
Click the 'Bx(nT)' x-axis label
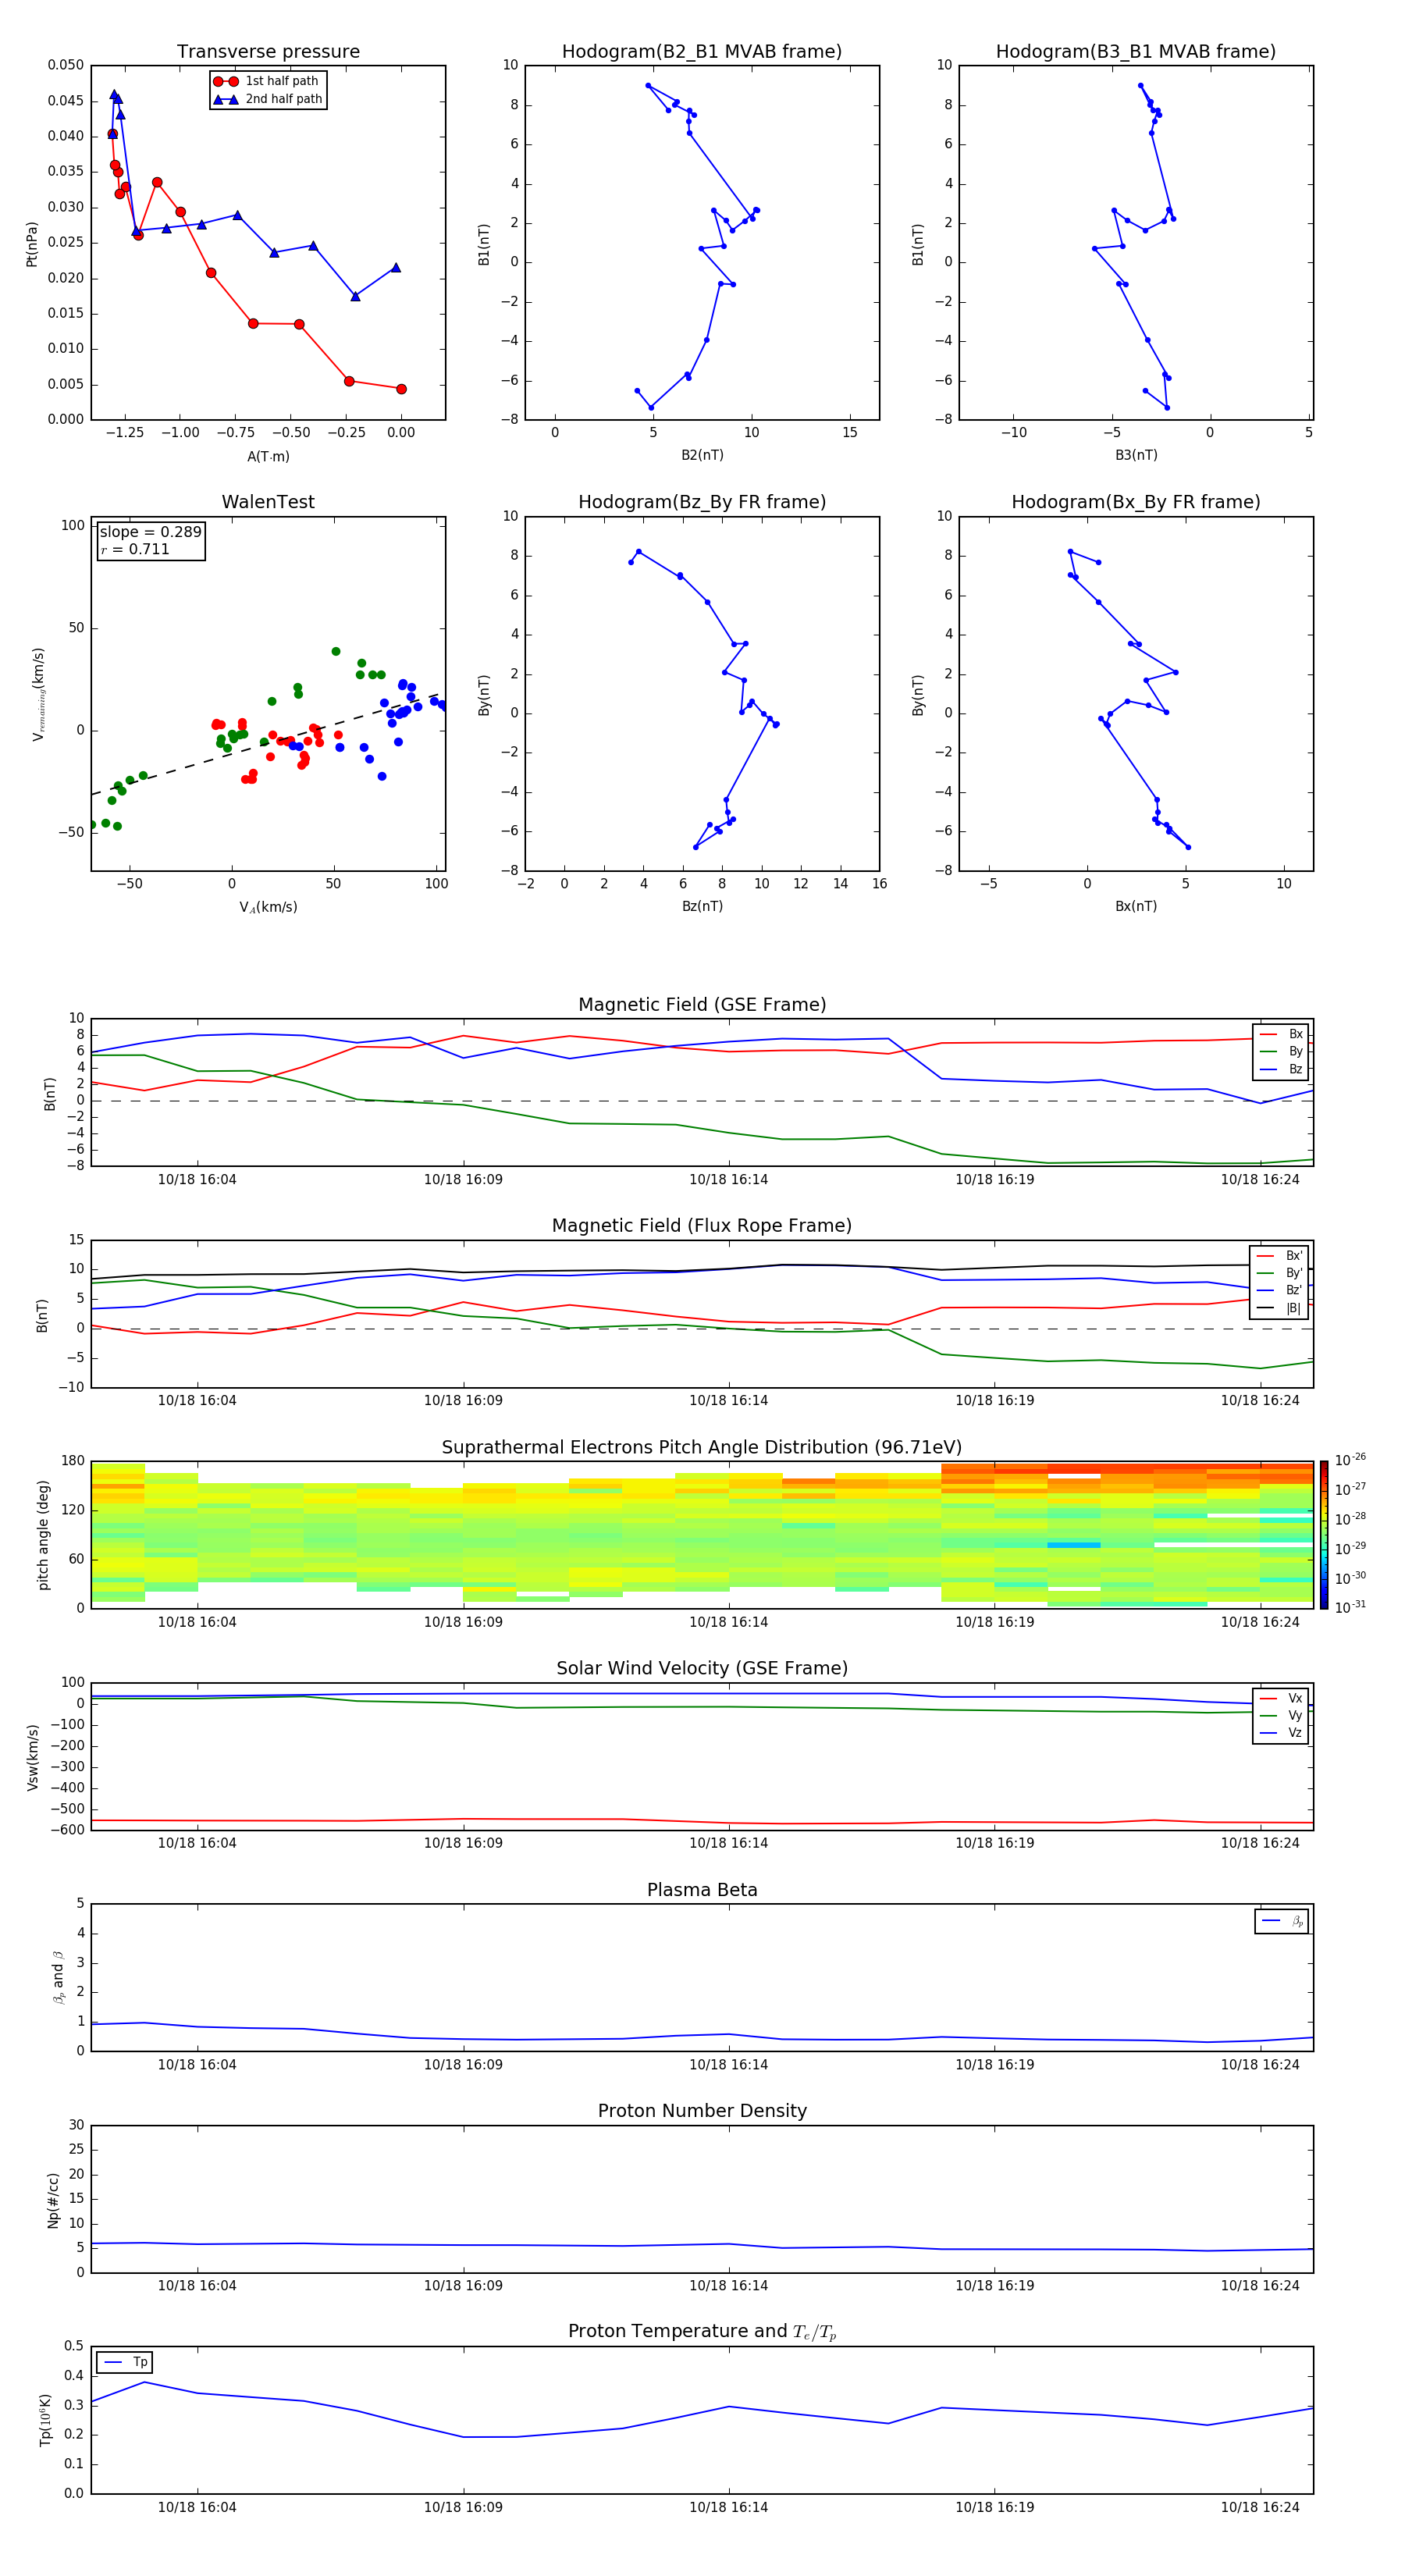point(1136,907)
